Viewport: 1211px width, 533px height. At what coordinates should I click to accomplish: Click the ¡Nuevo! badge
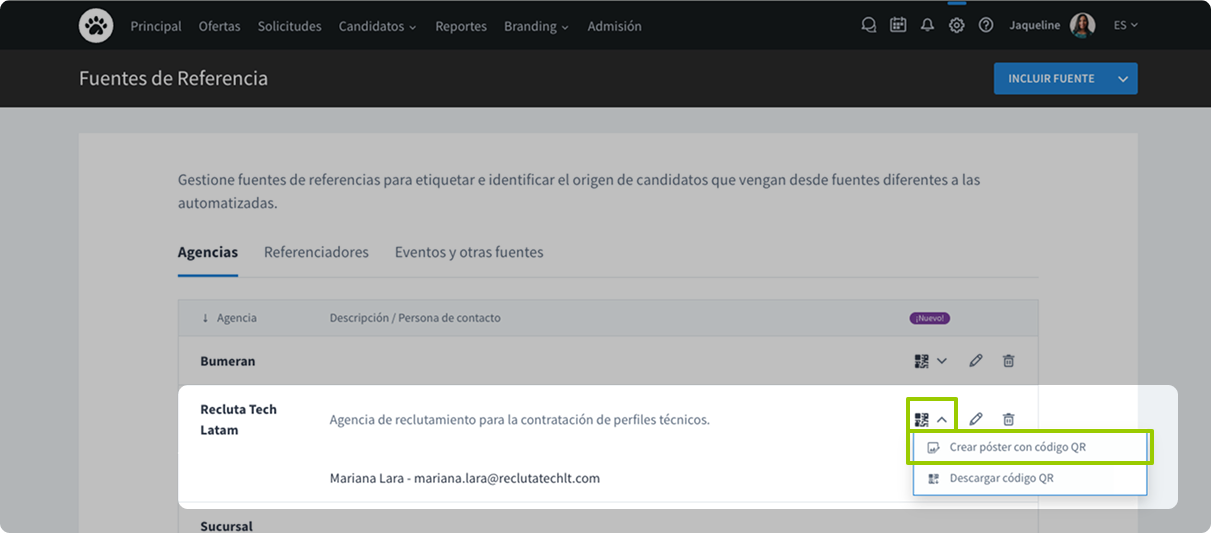click(930, 318)
